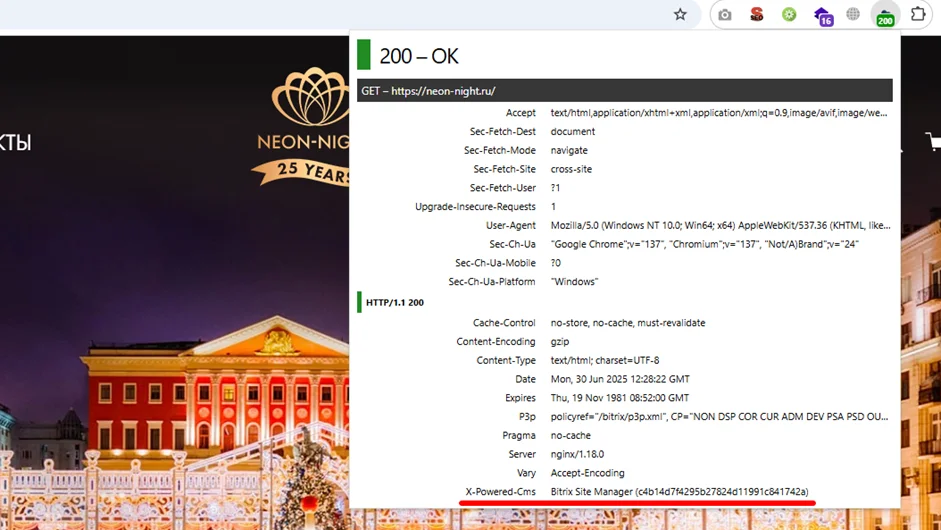Viewport: 941px width, 530px height.
Task: Select the Sec-Ch-Ua-Platform value Windows
Action: (x=574, y=282)
